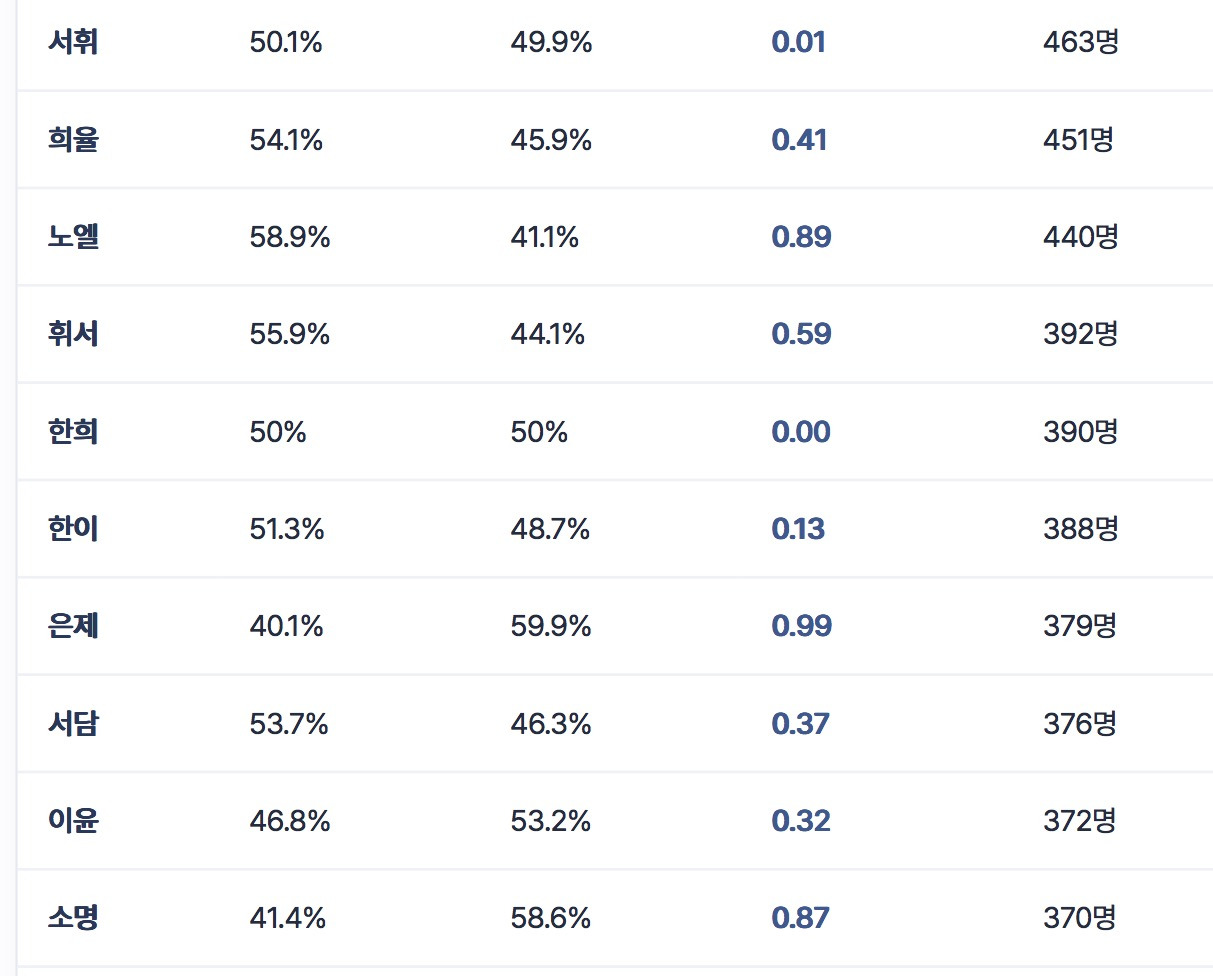This screenshot has height=976, width=1213.
Task: Open the name 서휘 in the table
Action: tap(73, 43)
